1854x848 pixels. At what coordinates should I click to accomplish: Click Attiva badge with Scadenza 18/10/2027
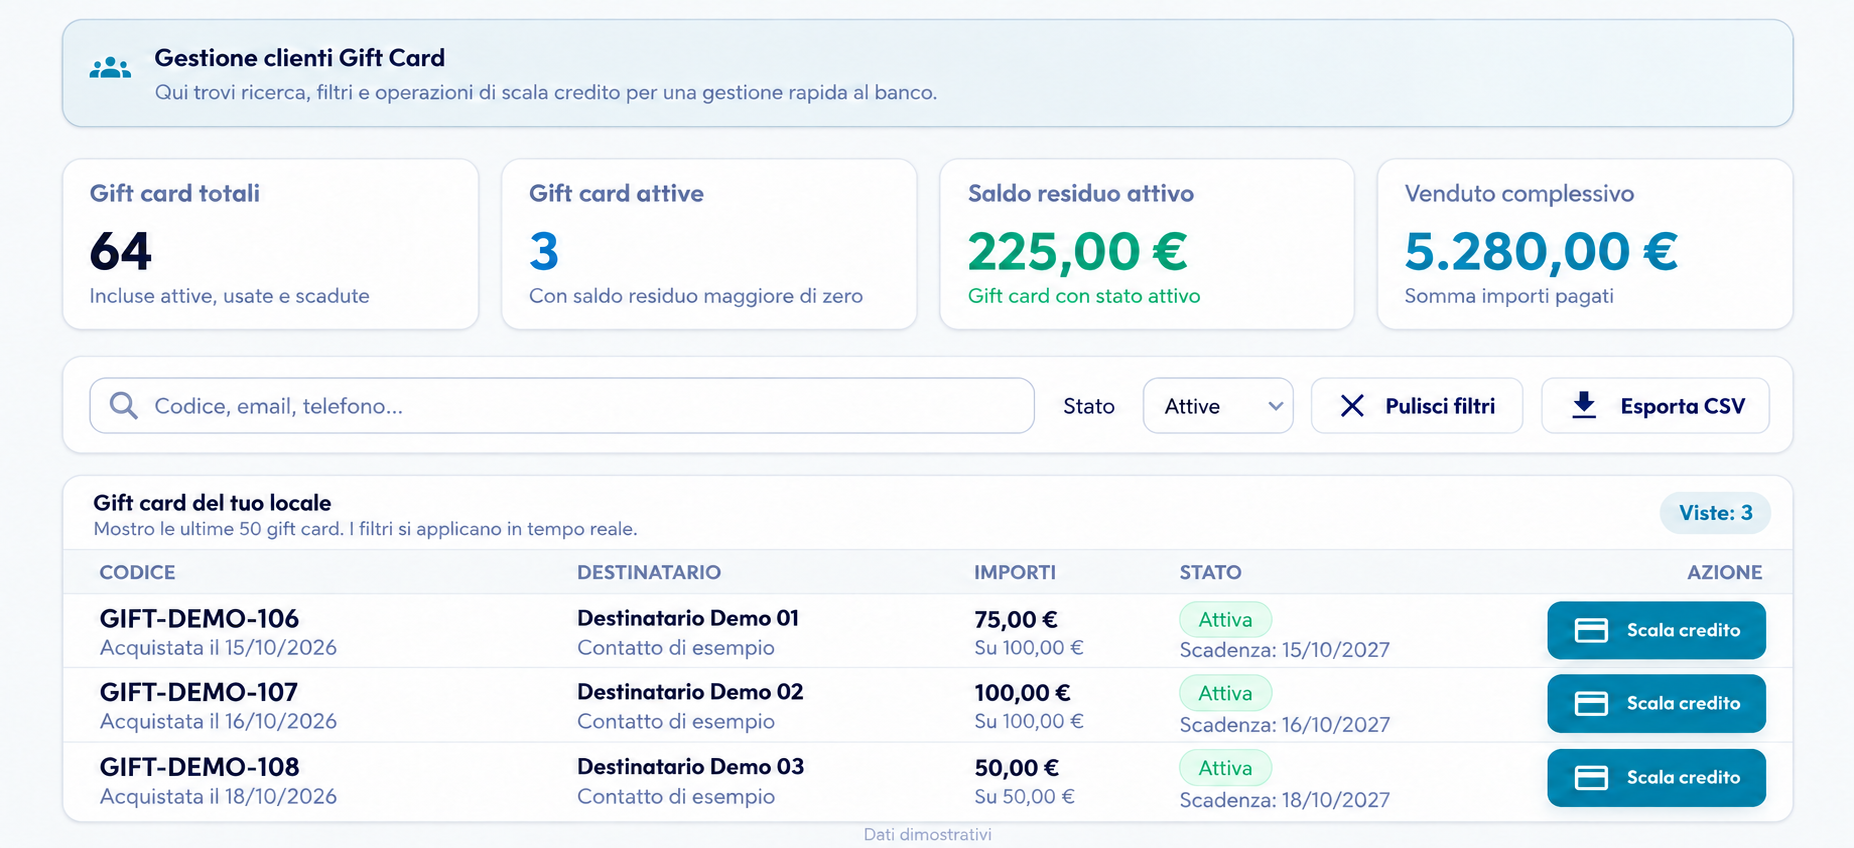pyautogui.click(x=1225, y=768)
